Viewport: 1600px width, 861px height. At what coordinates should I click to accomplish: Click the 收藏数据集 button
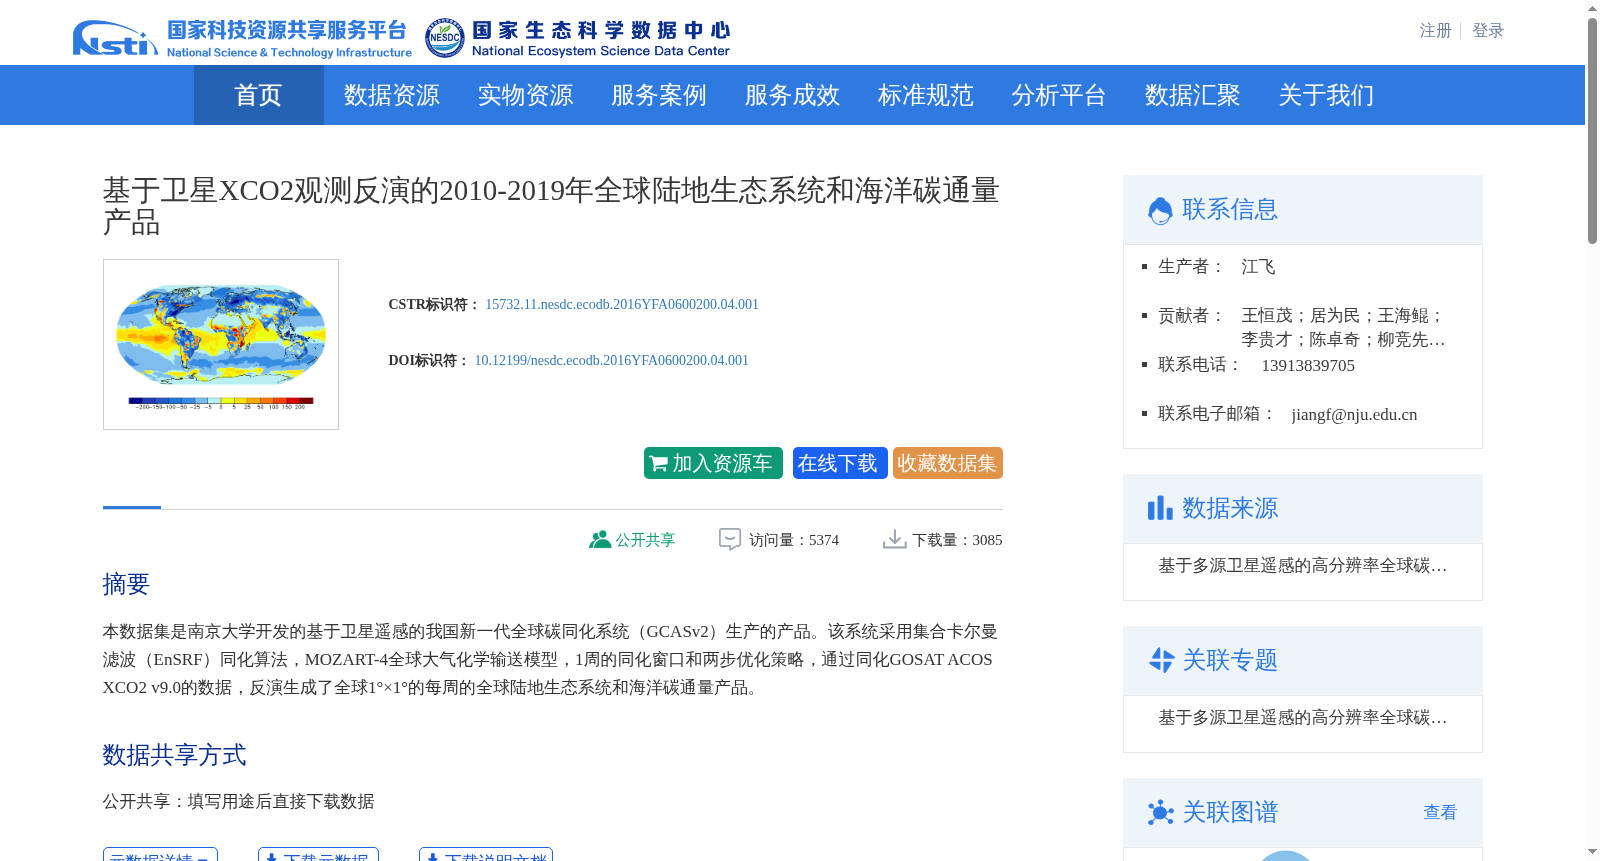click(x=948, y=463)
